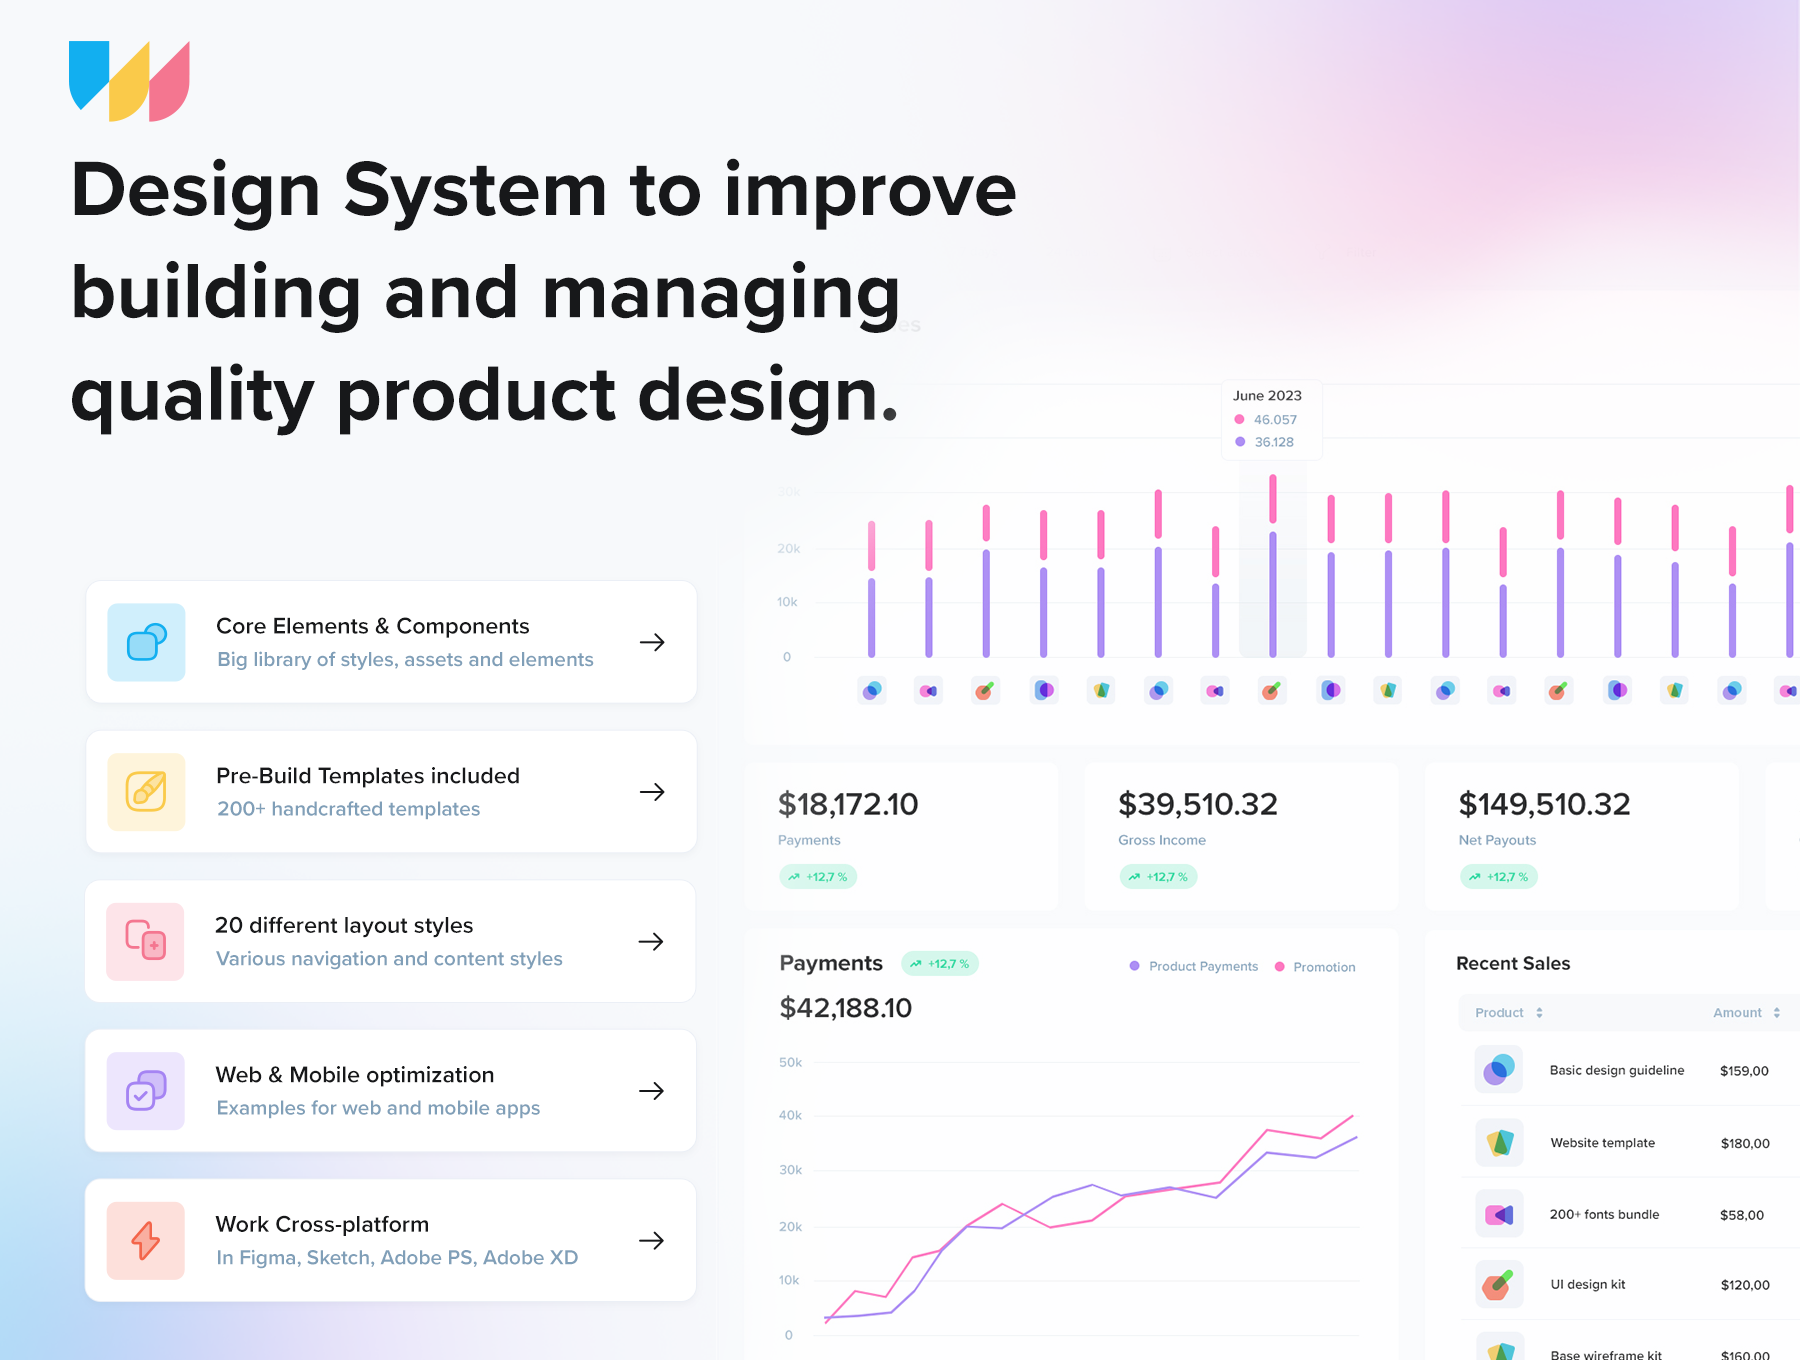
Task: Click the $39,510.32 gross income value
Action: tap(1198, 804)
